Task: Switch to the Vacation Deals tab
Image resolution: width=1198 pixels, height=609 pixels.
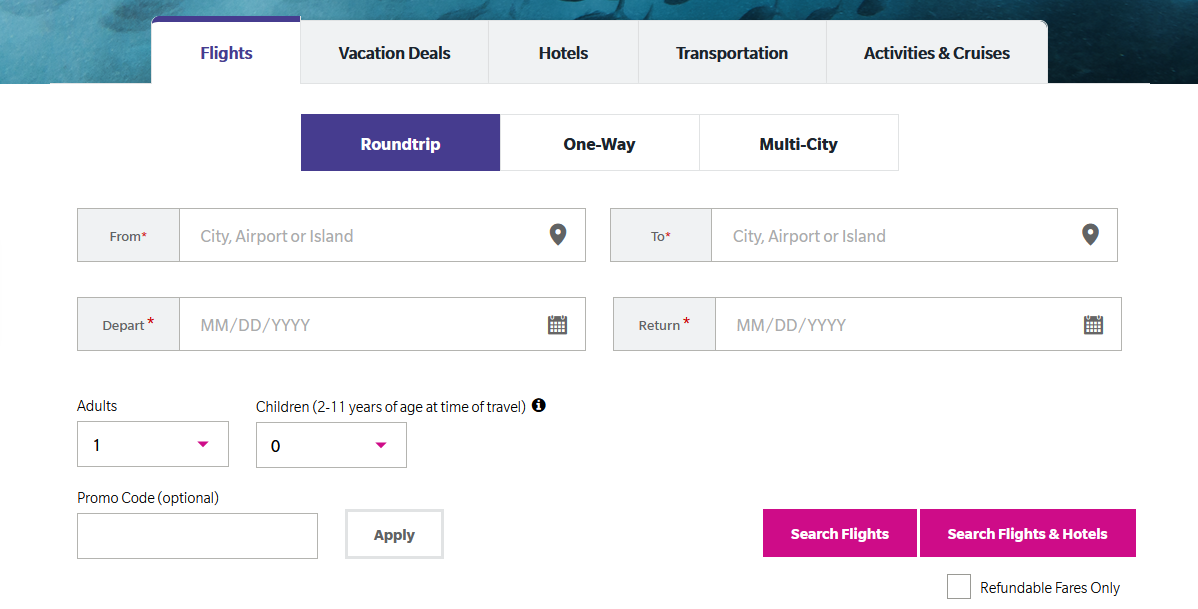Action: click(x=394, y=53)
